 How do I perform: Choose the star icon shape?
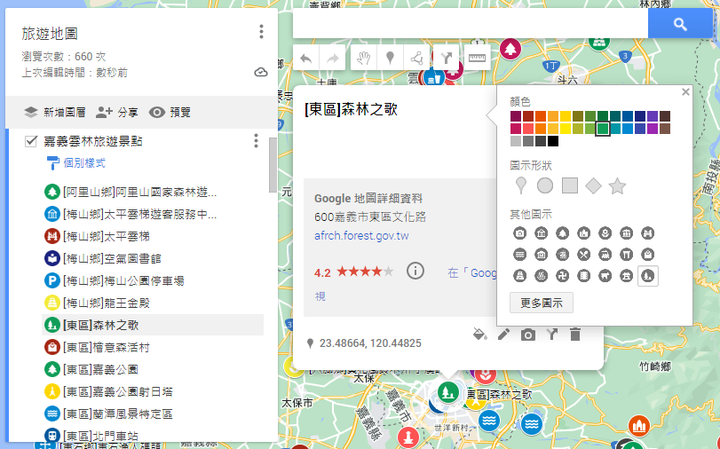[617, 186]
